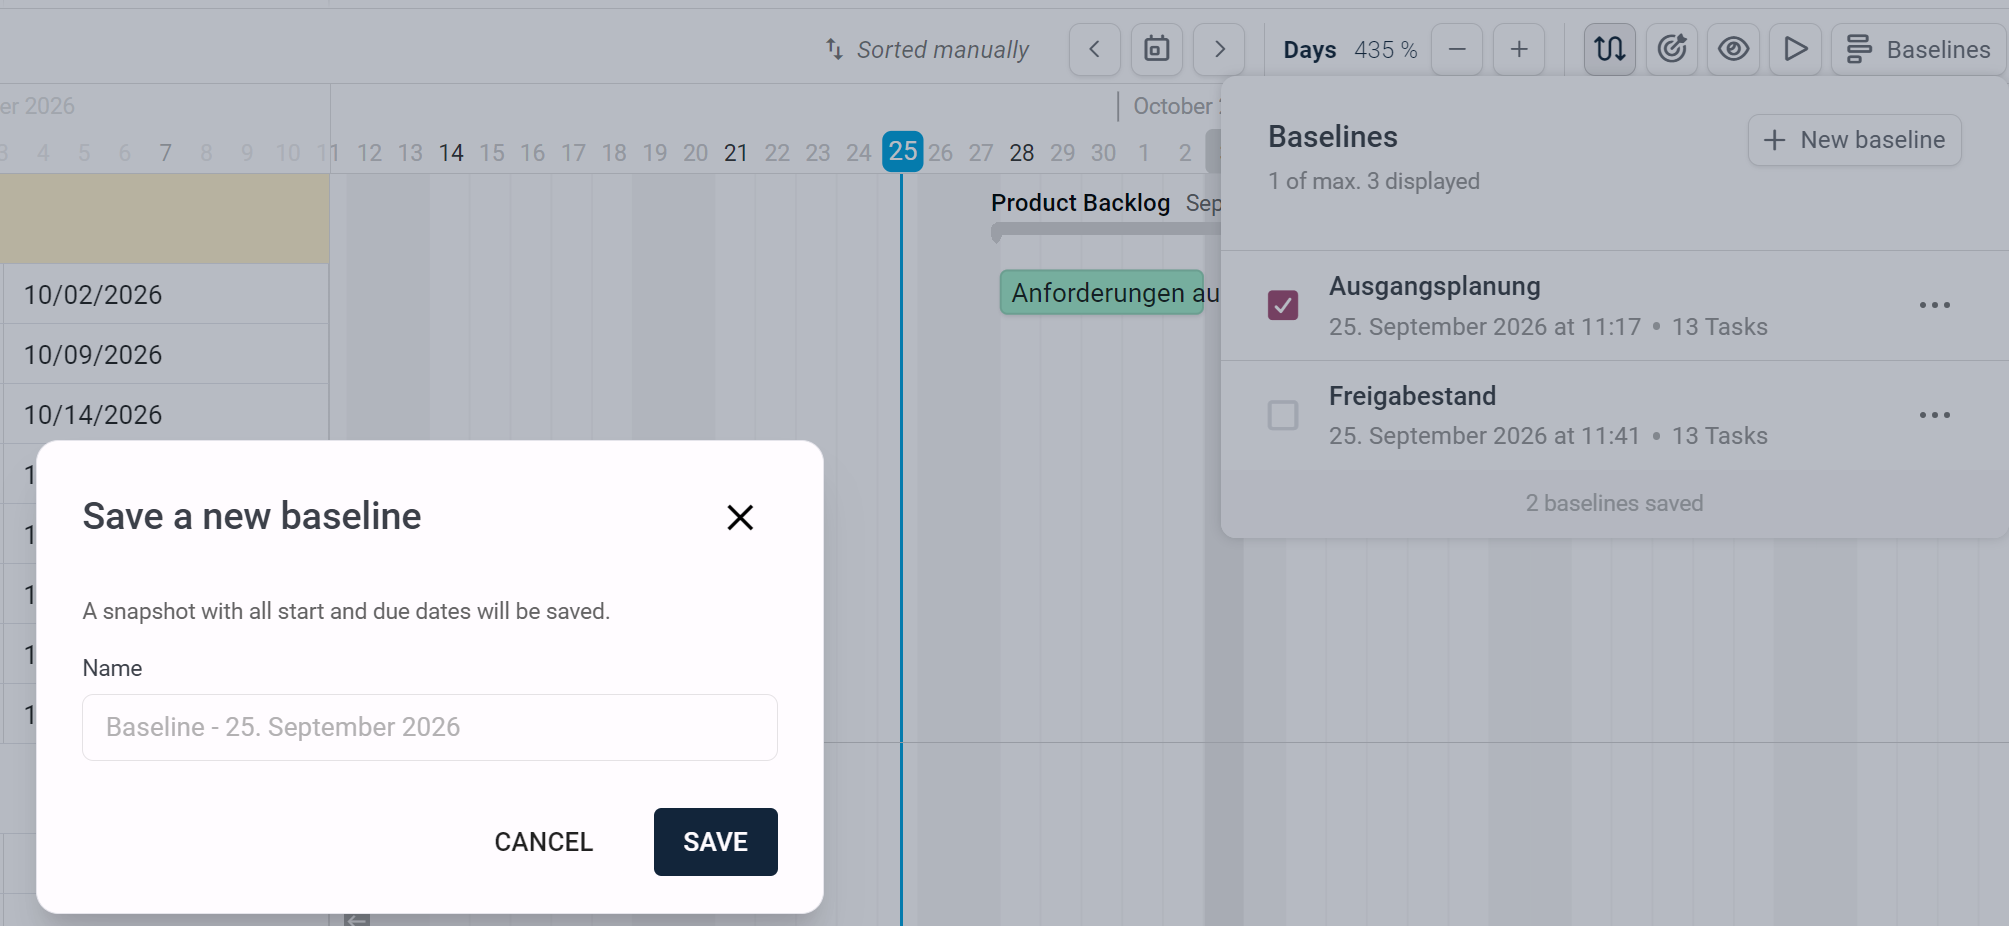Click the Ausgangsplanung baseline name
This screenshot has height=926, width=2009.
[x=1434, y=287]
